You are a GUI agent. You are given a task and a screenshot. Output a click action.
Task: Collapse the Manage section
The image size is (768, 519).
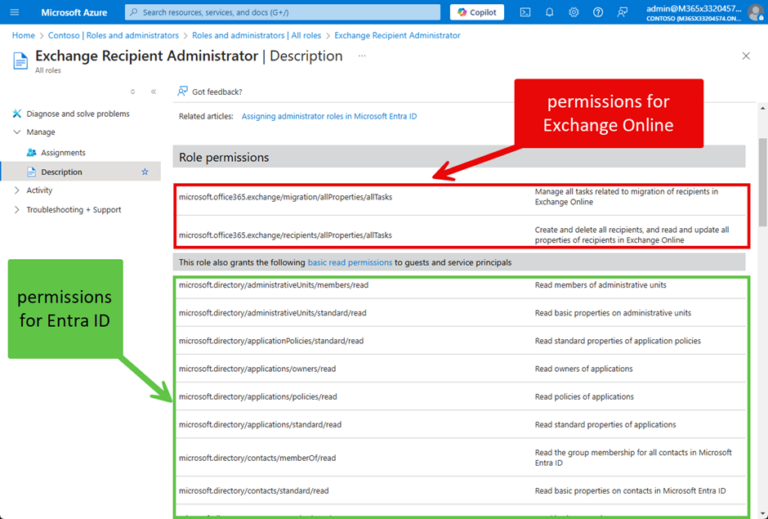[x=17, y=132]
